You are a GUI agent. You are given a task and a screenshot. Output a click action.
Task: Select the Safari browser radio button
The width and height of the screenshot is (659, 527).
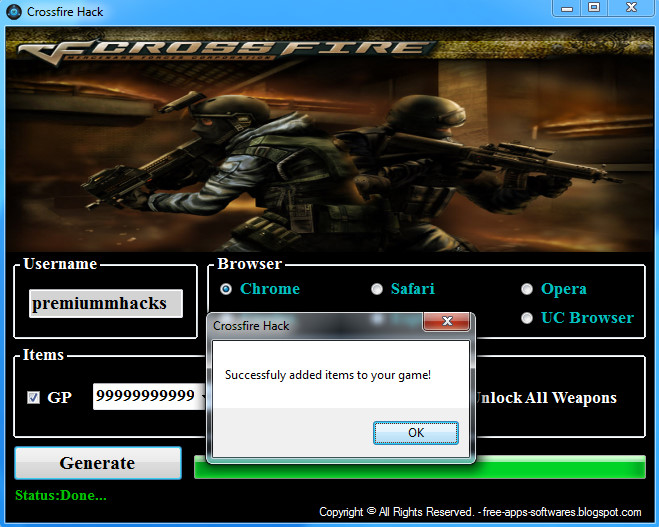click(377, 289)
